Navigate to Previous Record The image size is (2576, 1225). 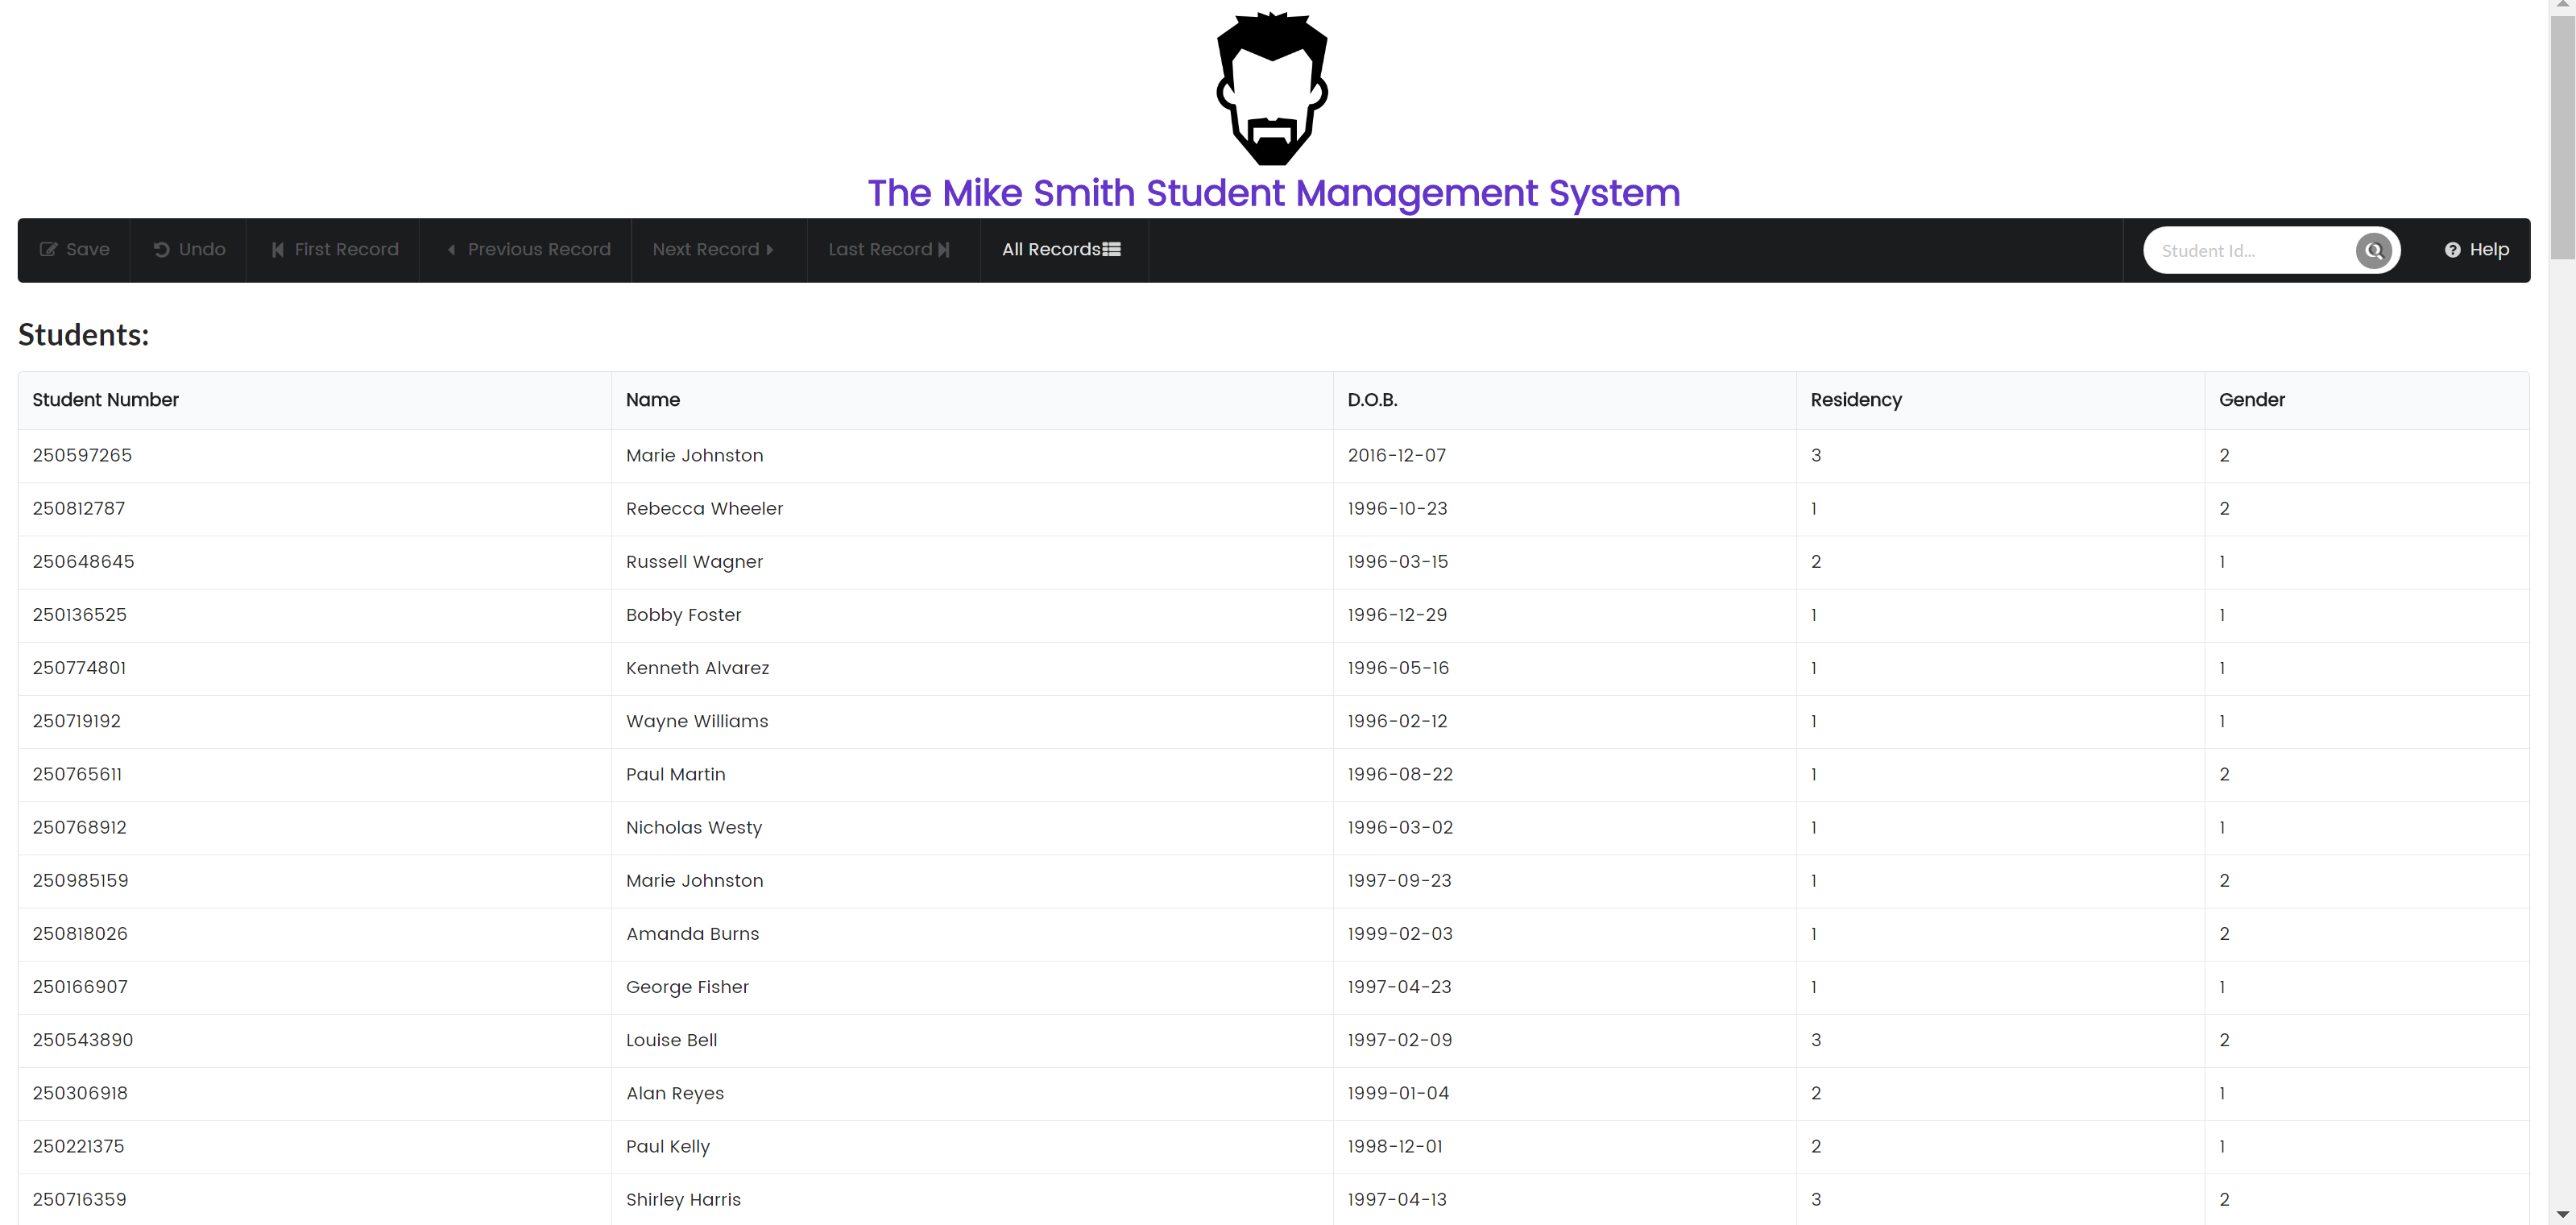tap(527, 250)
